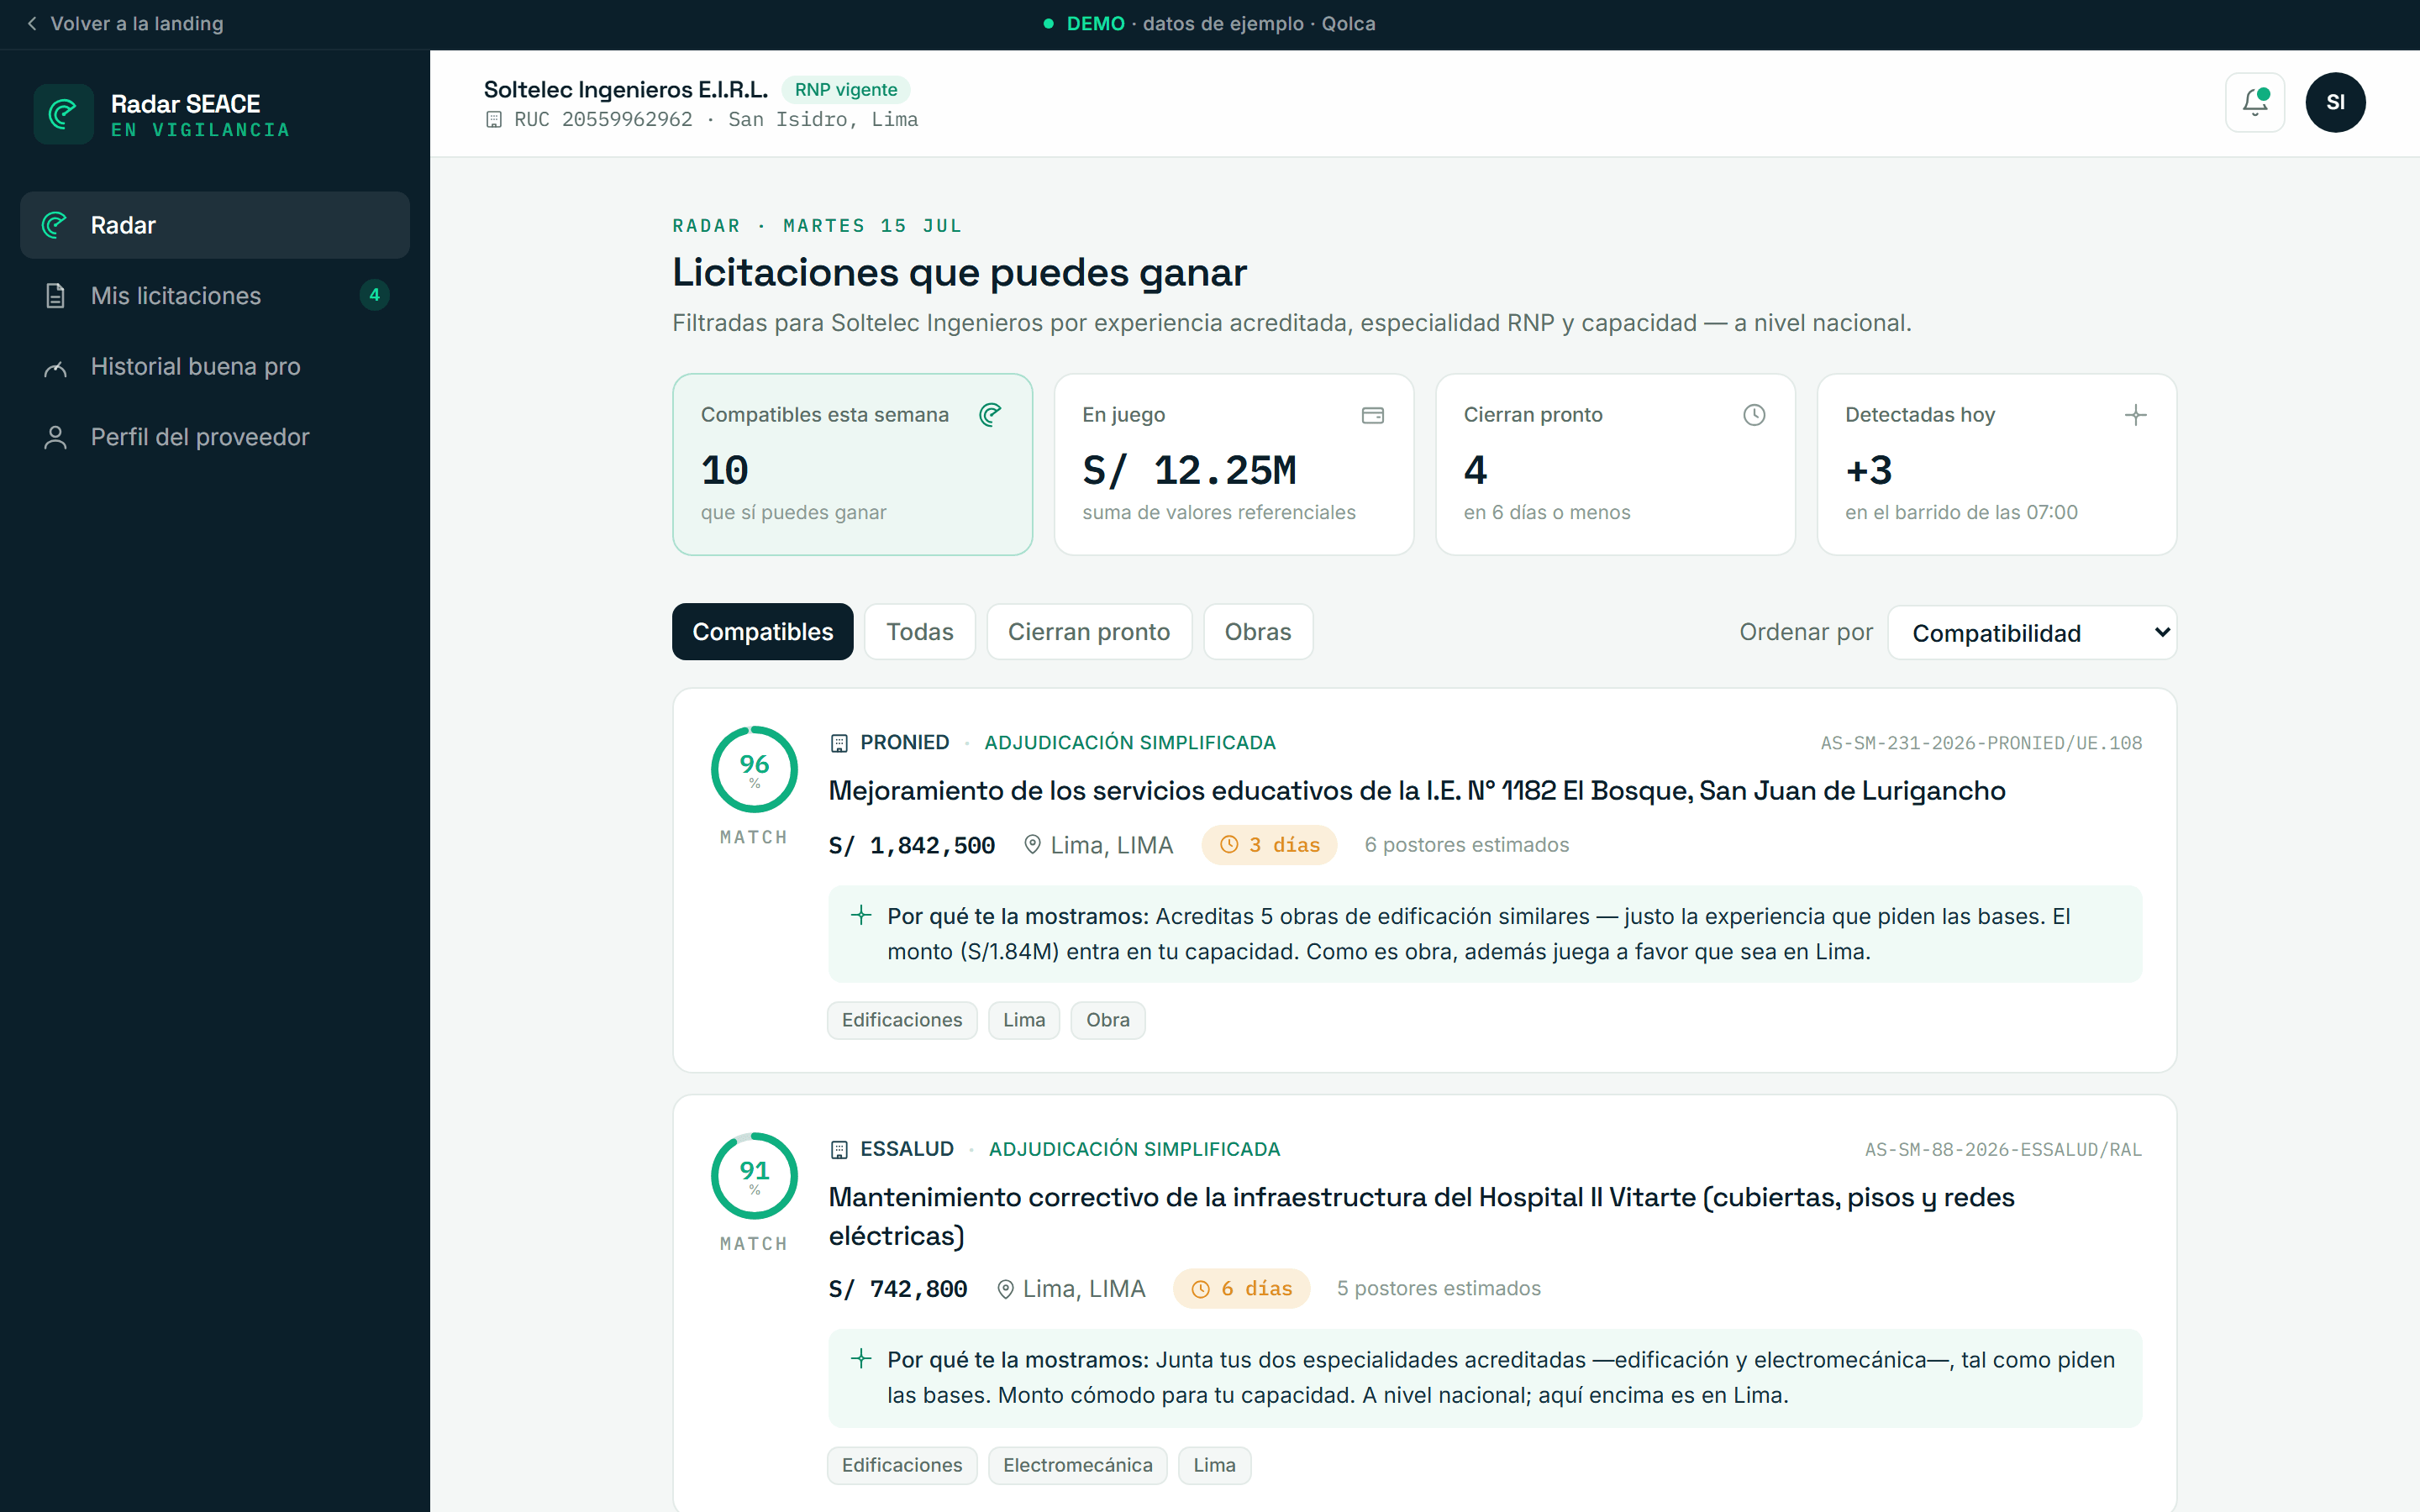
Task: Click the Electromecánica tag on ESSALUD tender
Action: pos(1077,1465)
